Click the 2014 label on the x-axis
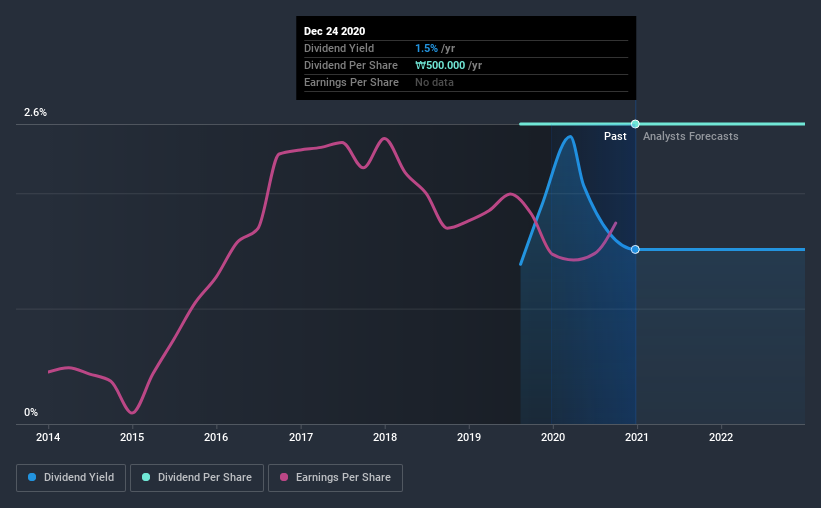Screen dimensions: 821x508 pos(48,437)
